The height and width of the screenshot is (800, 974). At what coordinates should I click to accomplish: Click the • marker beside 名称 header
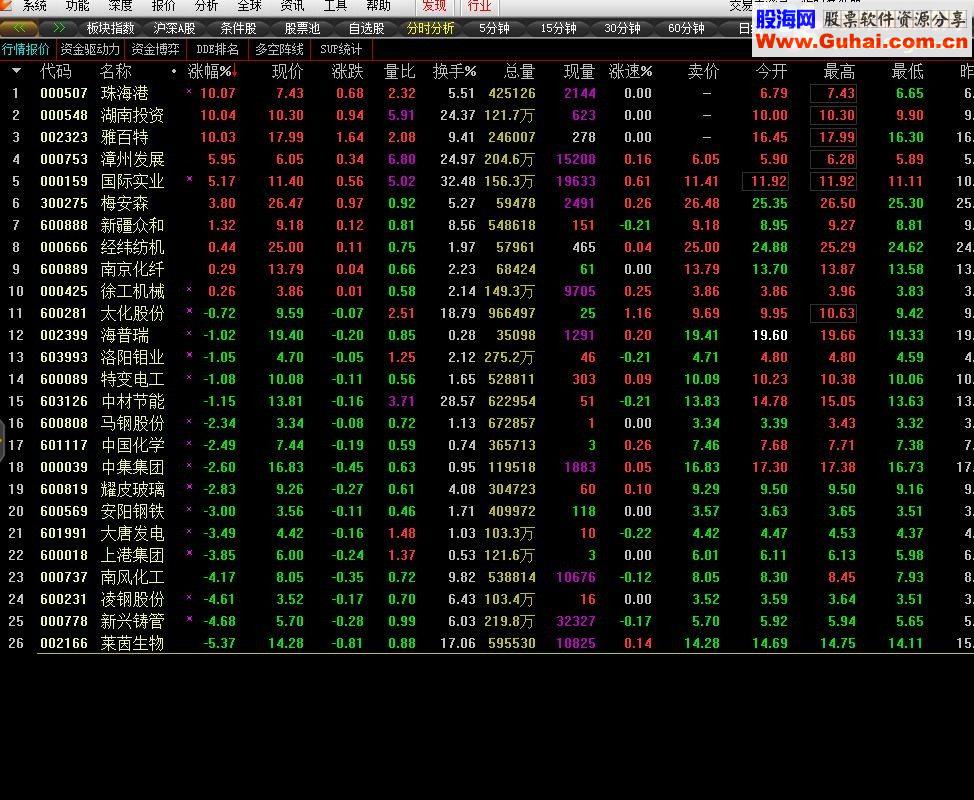174,71
